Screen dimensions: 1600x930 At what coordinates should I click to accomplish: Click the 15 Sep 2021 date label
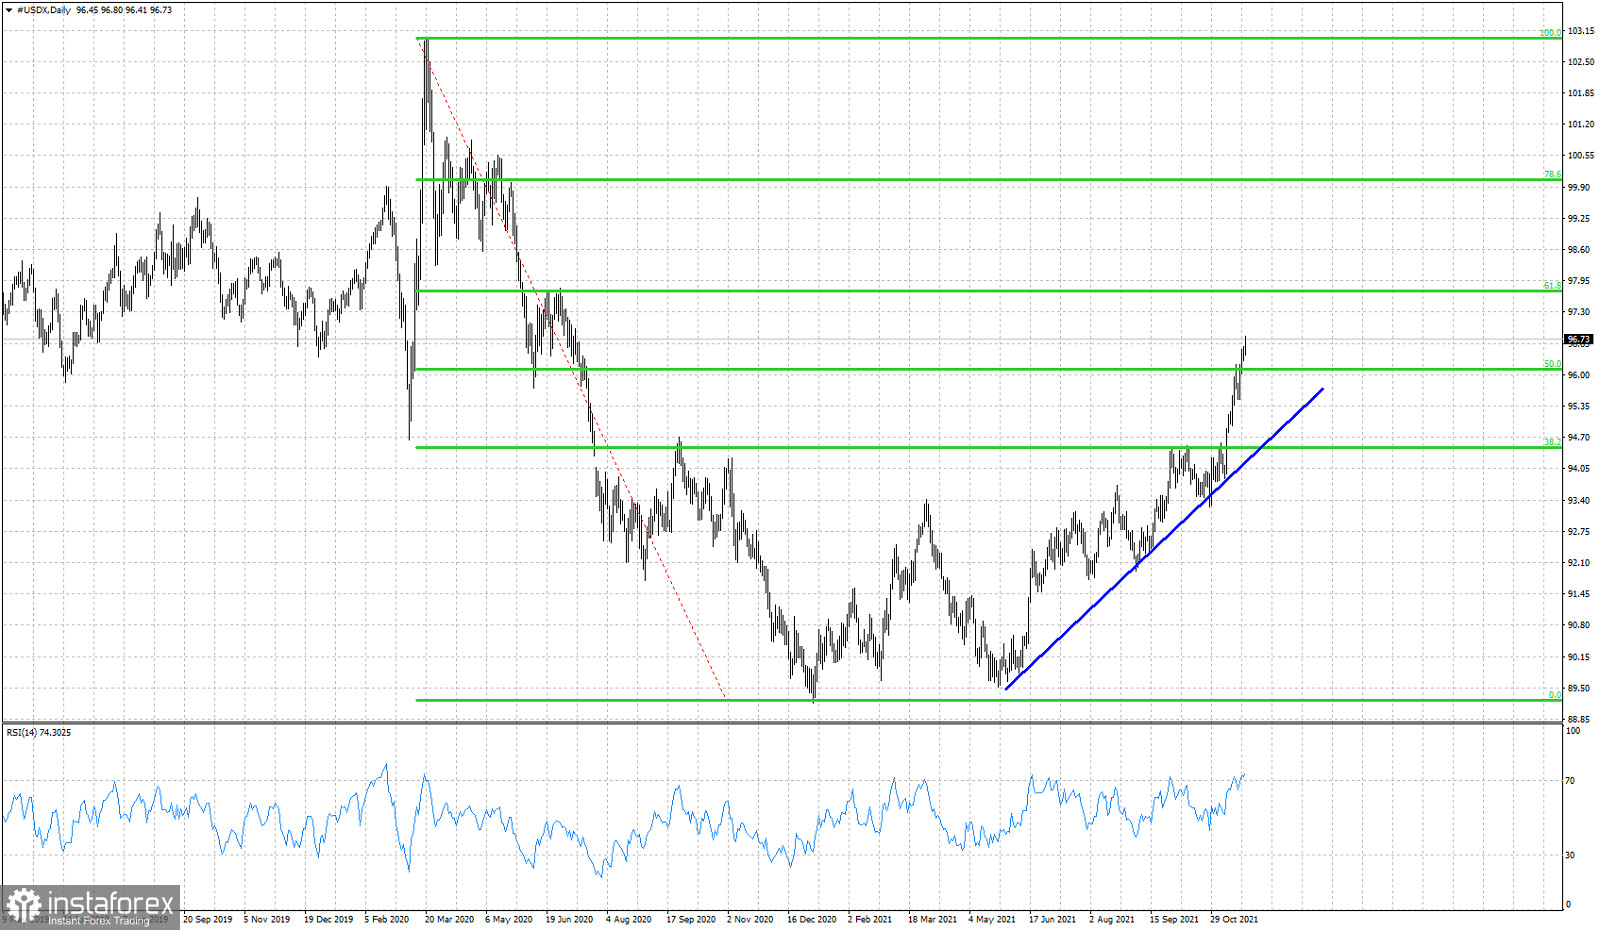point(1174,920)
